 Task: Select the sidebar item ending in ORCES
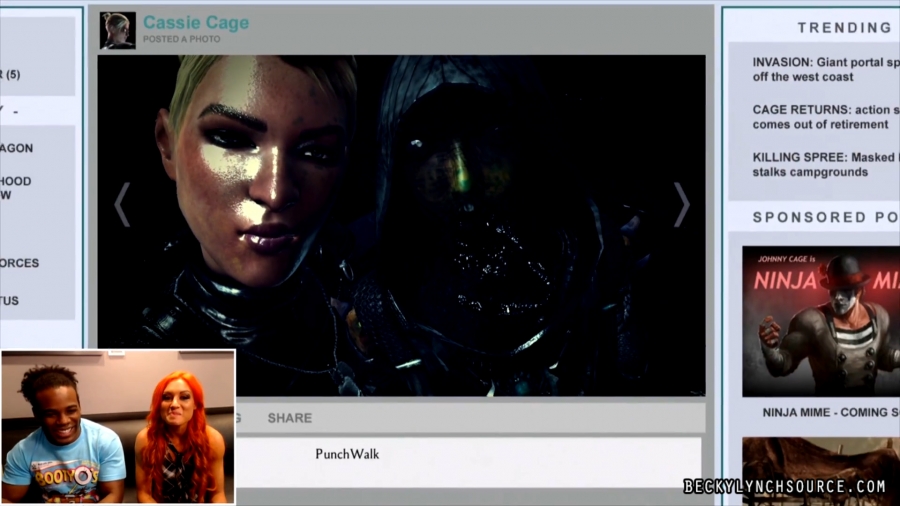point(22,263)
